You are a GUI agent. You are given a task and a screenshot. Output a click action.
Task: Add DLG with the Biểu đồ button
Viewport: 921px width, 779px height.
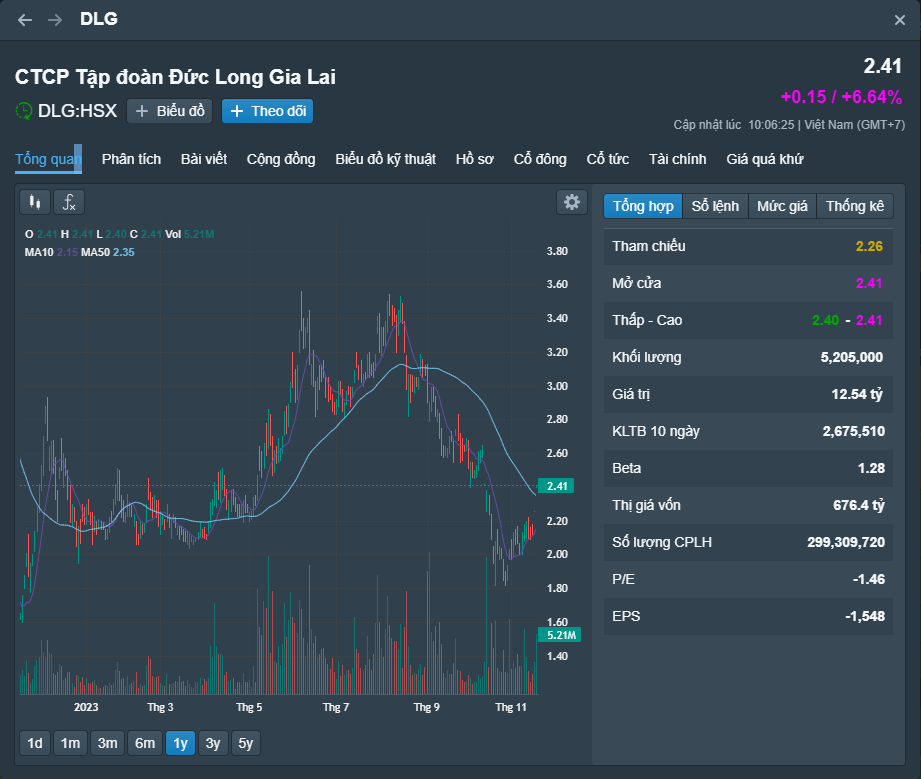[169, 111]
